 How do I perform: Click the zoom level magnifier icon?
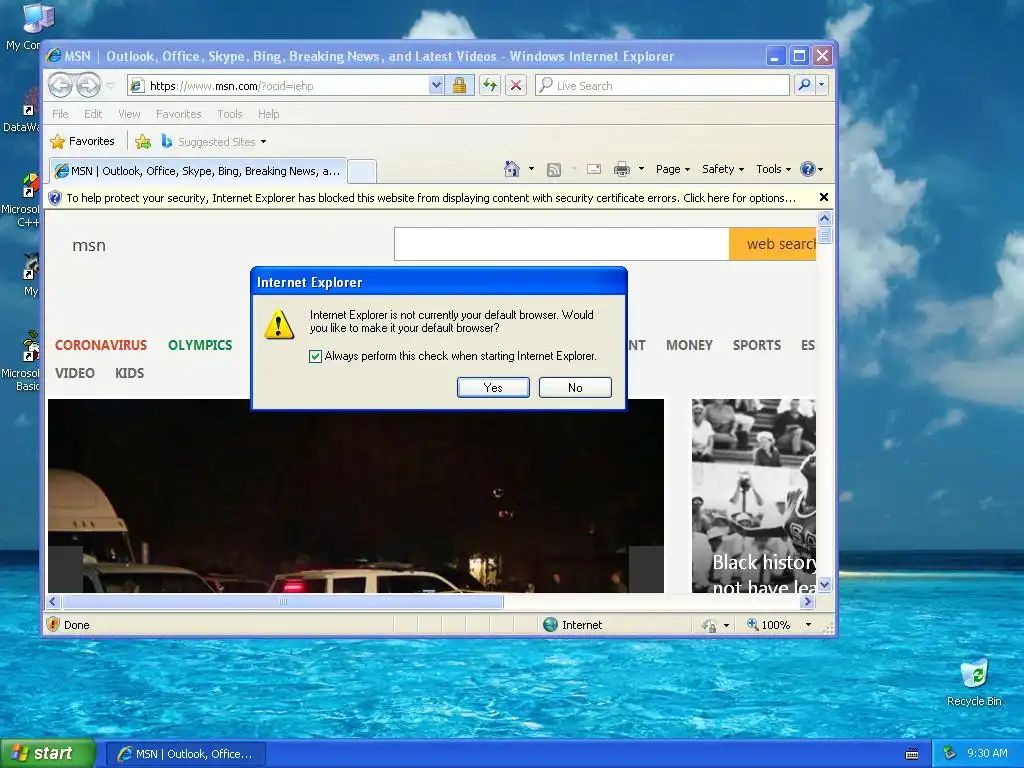(753, 624)
